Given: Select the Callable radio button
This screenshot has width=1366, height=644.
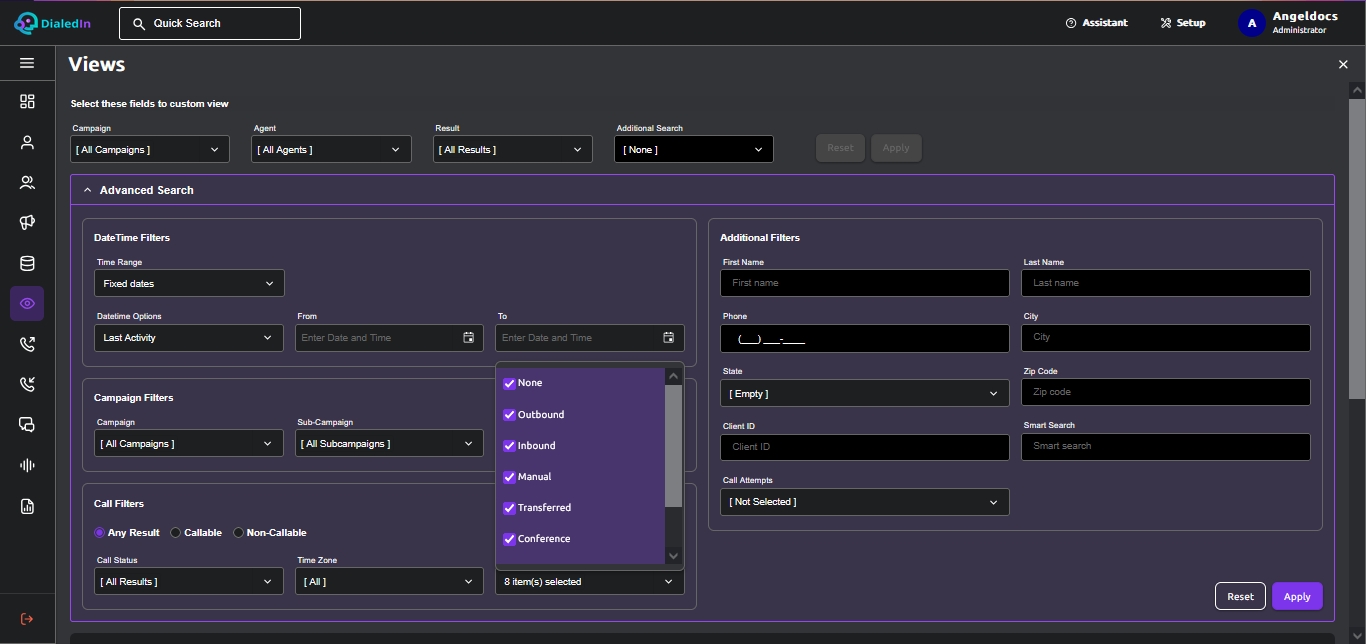Looking at the screenshot, I should click(176, 533).
